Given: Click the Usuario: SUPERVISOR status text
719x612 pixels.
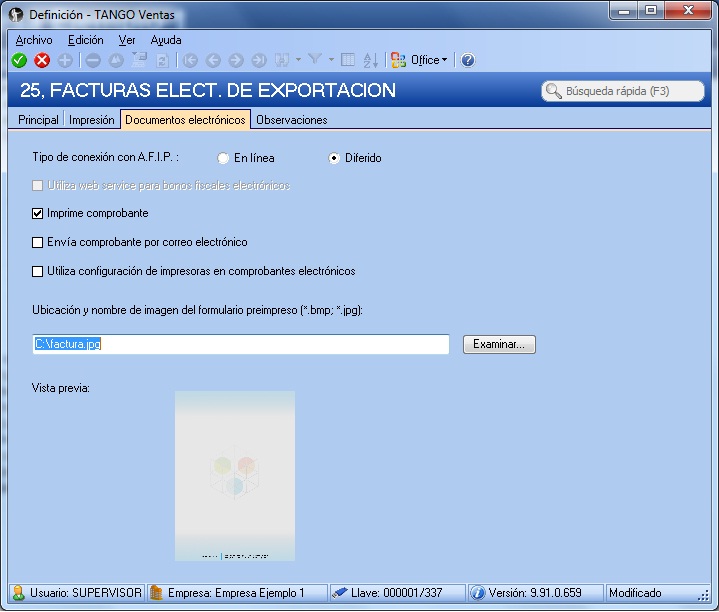Looking at the screenshot, I should (x=86, y=593).
